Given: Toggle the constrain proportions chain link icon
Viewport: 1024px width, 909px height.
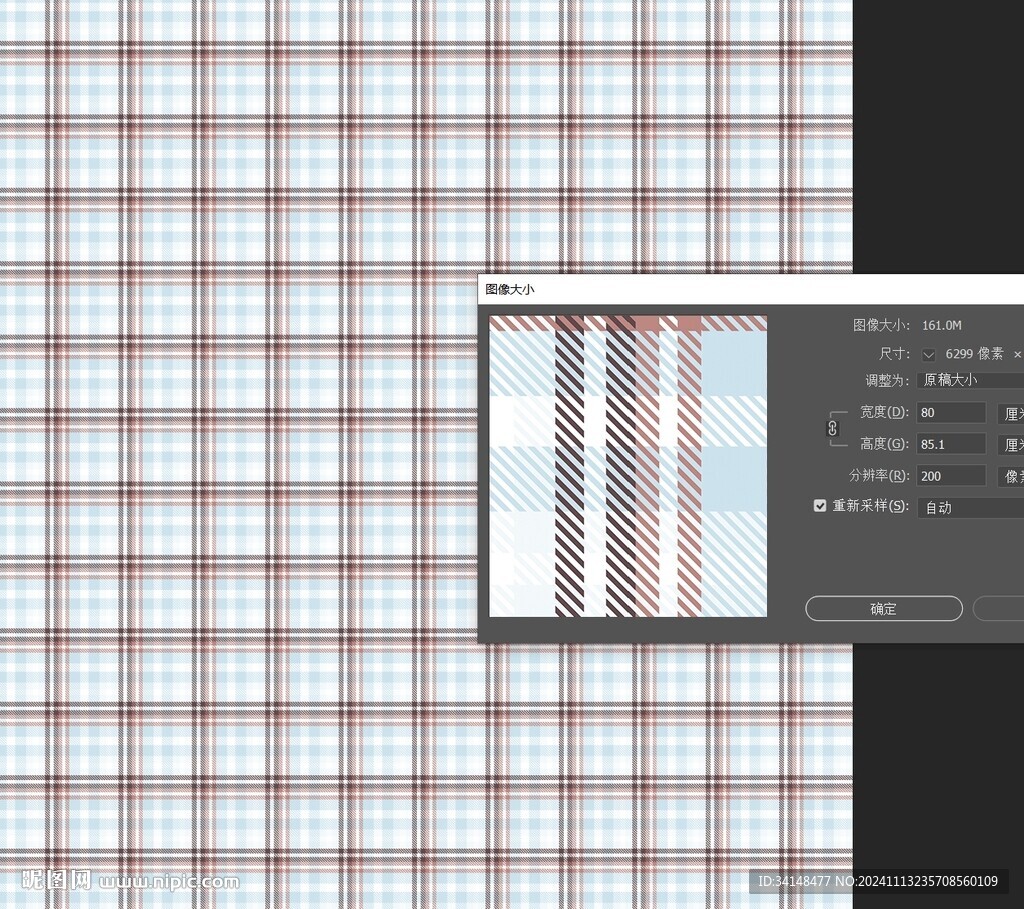Looking at the screenshot, I should click(x=833, y=428).
